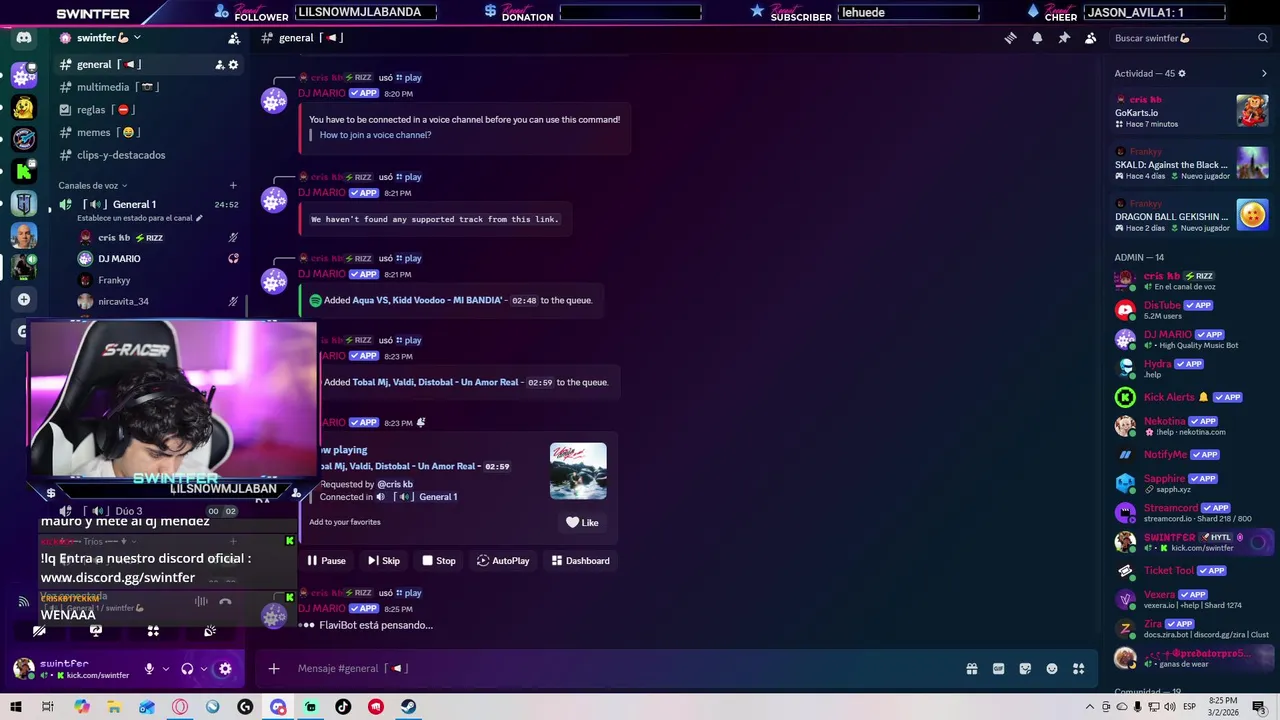The width and height of the screenshot is (1280, 720).
Task: Click invite people icon beside server name
Action: click(234, 38)
